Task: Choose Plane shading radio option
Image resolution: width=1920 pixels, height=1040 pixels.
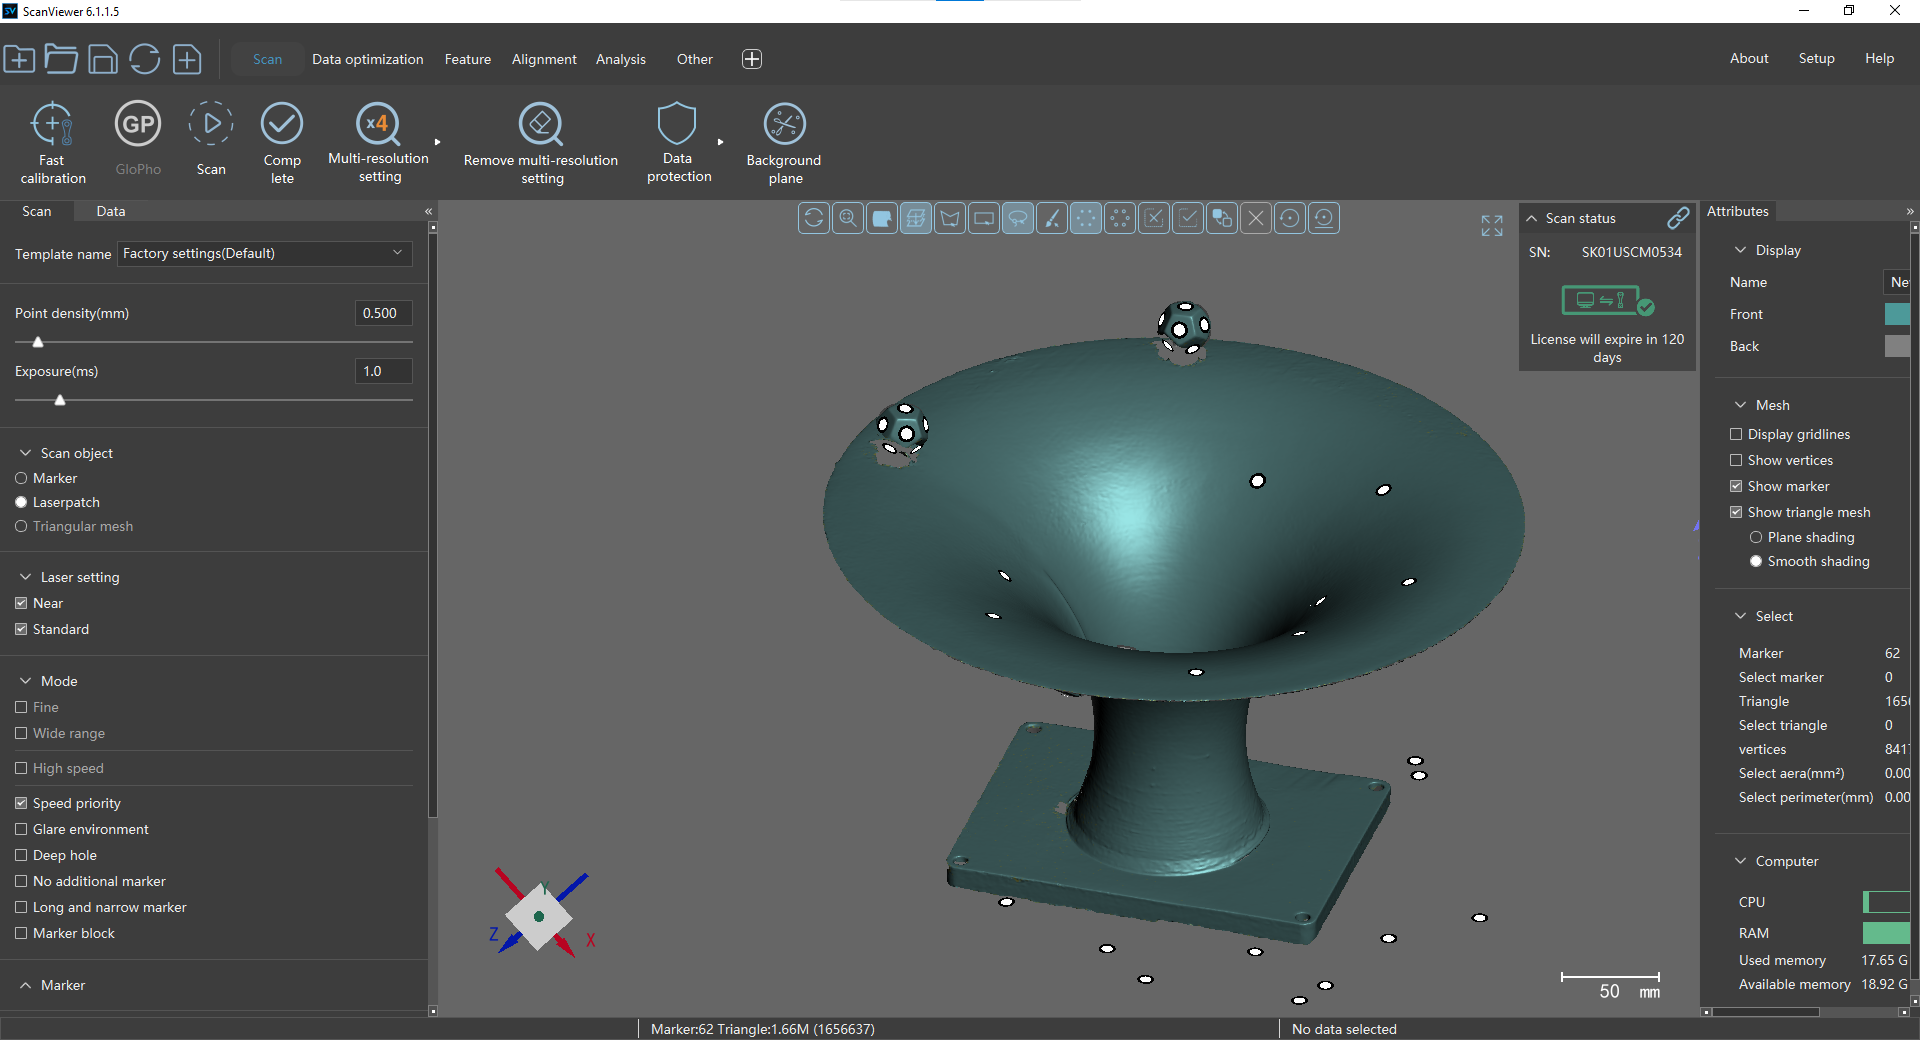Action: 1756,537
